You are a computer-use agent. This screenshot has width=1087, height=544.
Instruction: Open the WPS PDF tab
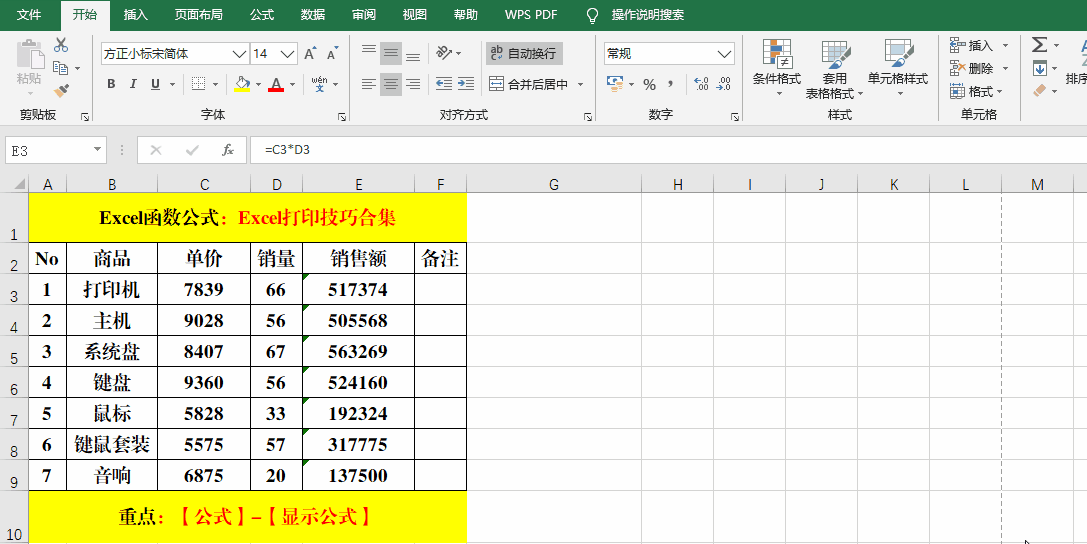[531, 15]
